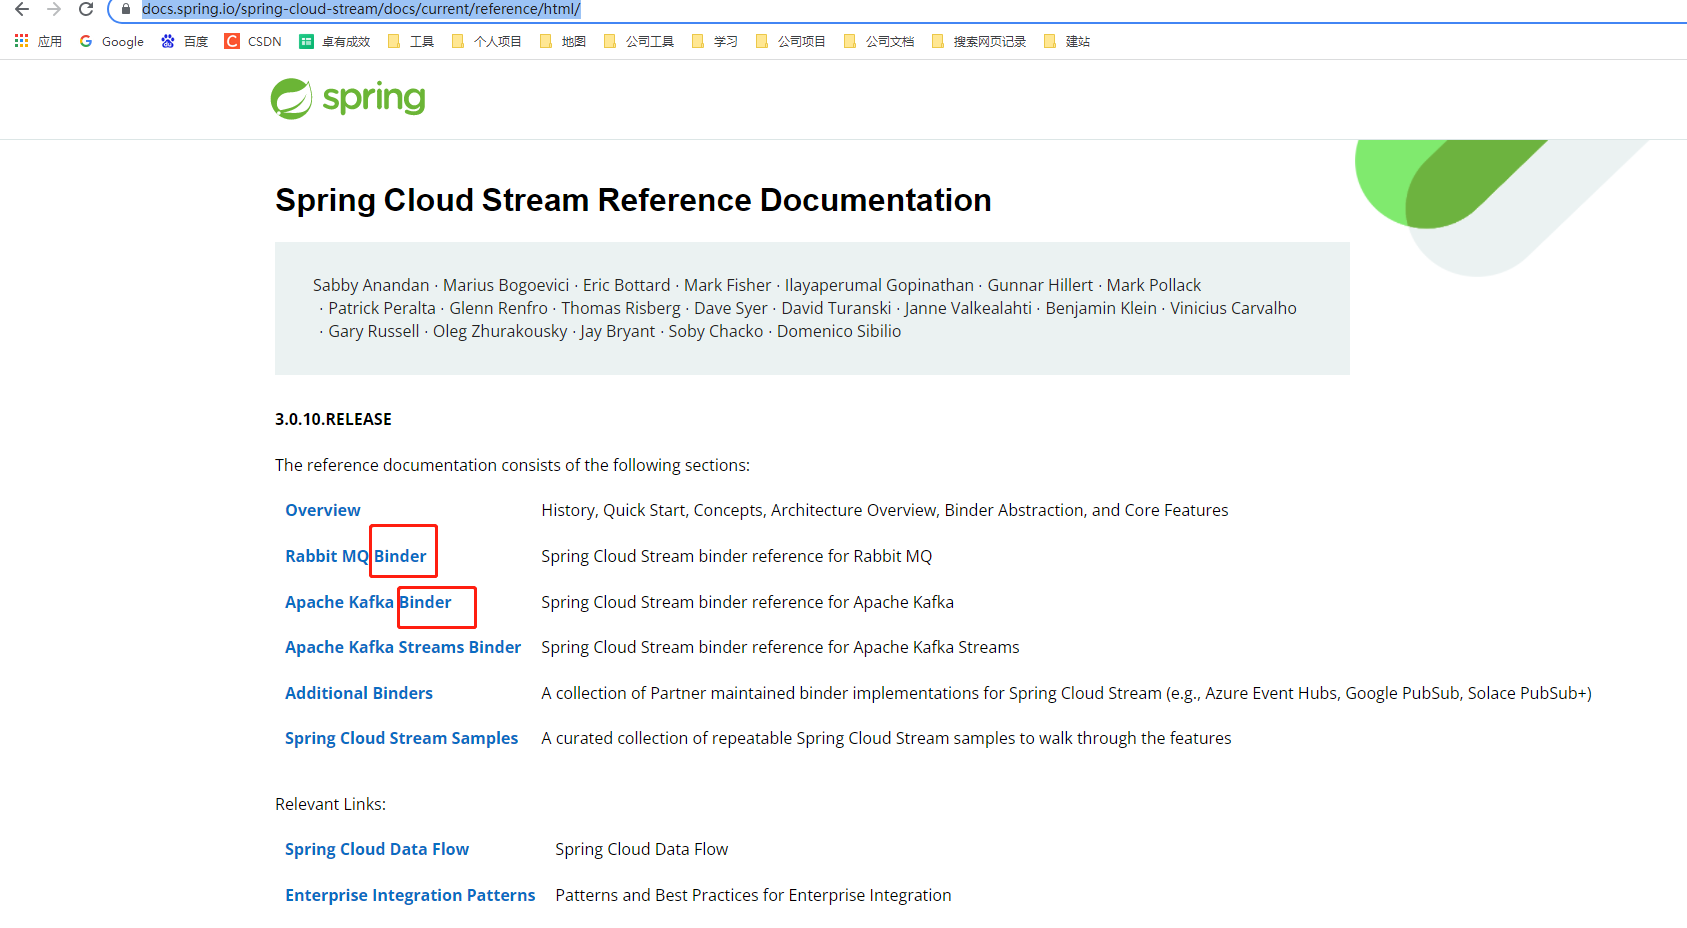Click author name Gary Russell

point(374,331)
